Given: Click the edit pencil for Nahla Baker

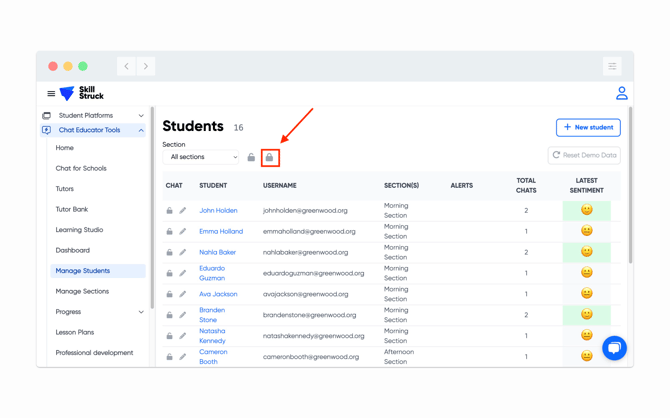Looking at the screenshot, I should click(183, 253).
